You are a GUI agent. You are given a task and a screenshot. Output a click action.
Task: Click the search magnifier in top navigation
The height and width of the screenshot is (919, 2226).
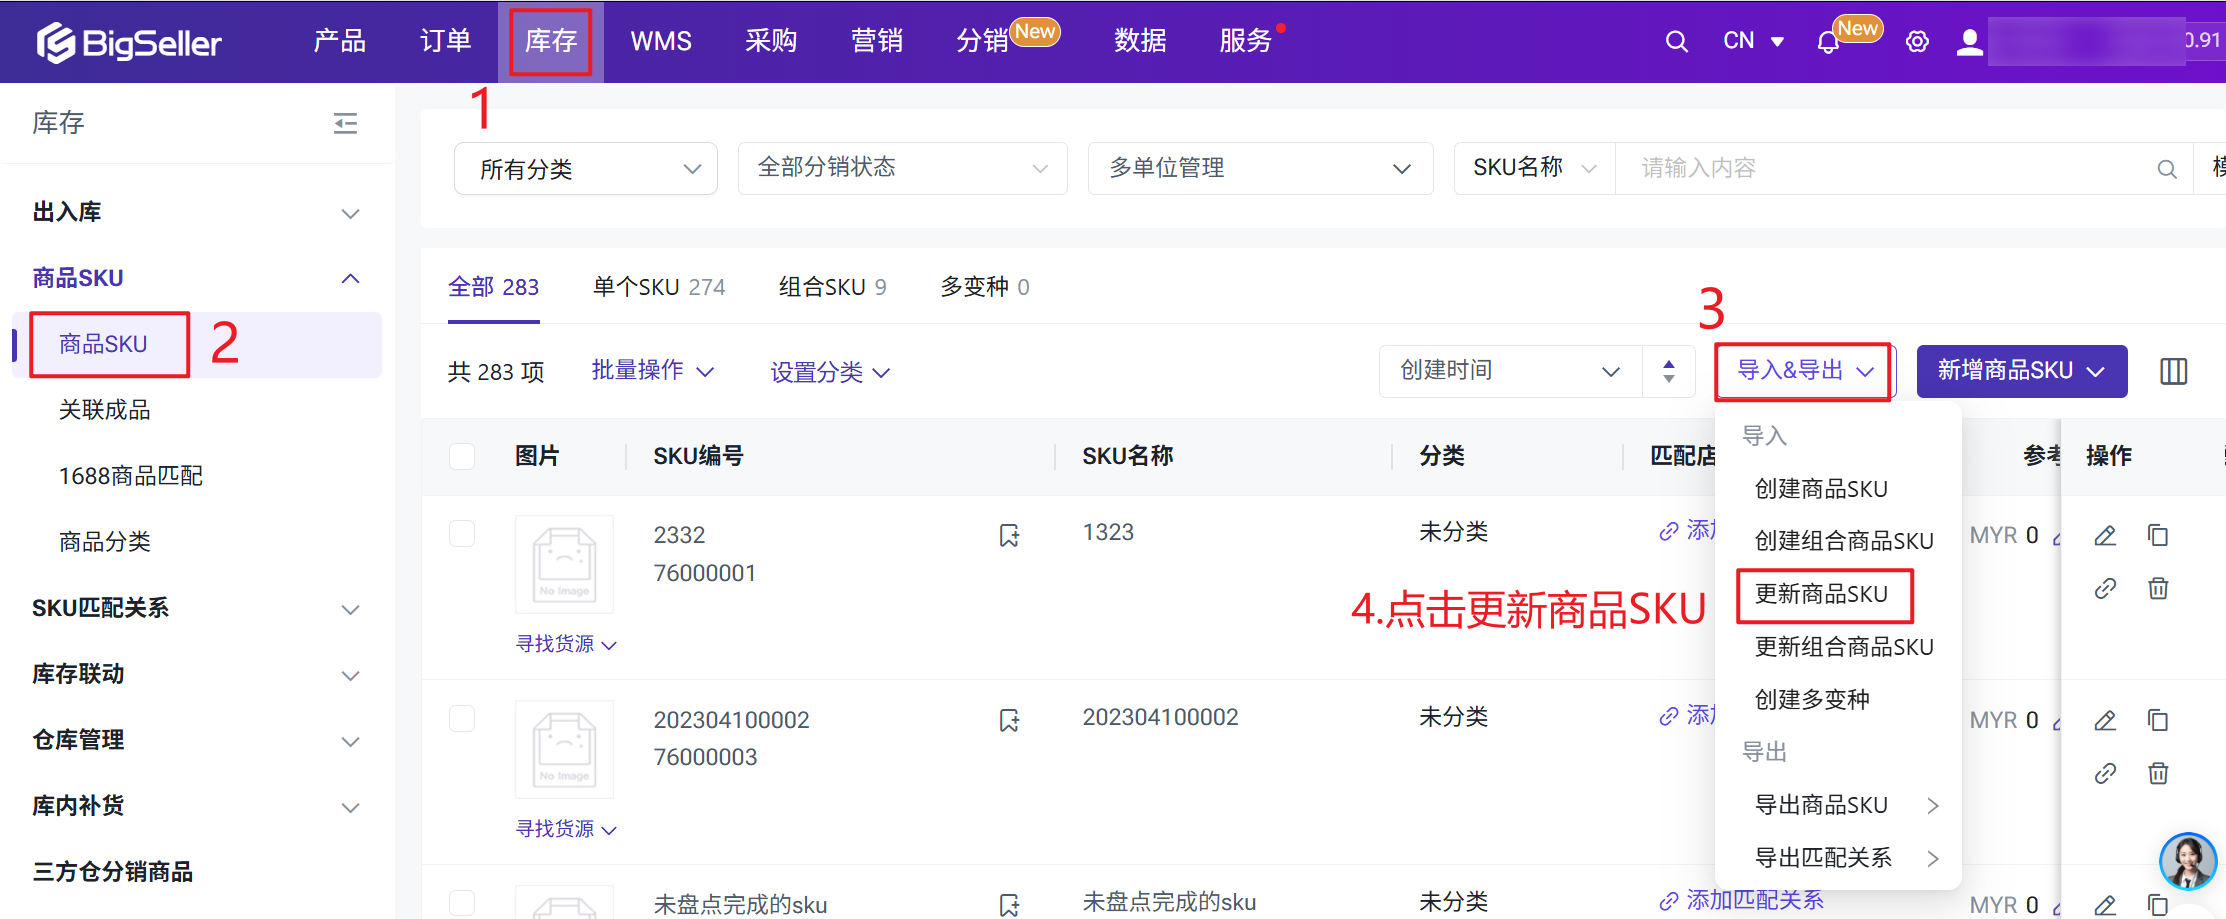[x=1676, y=41]
